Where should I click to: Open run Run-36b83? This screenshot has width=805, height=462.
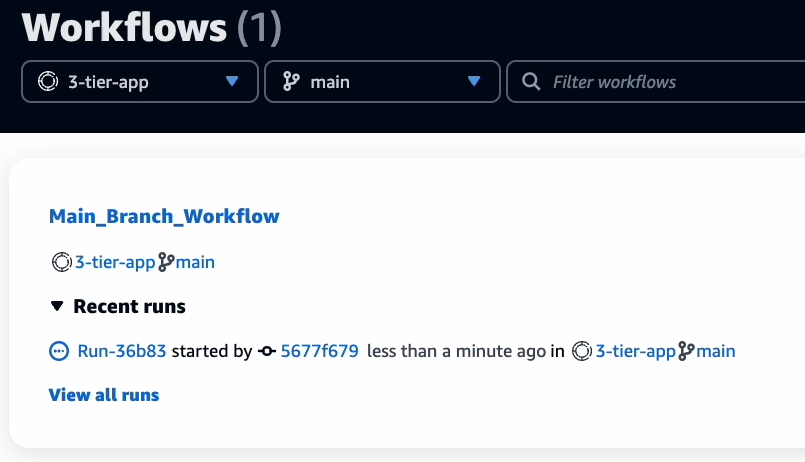[122, 351]
